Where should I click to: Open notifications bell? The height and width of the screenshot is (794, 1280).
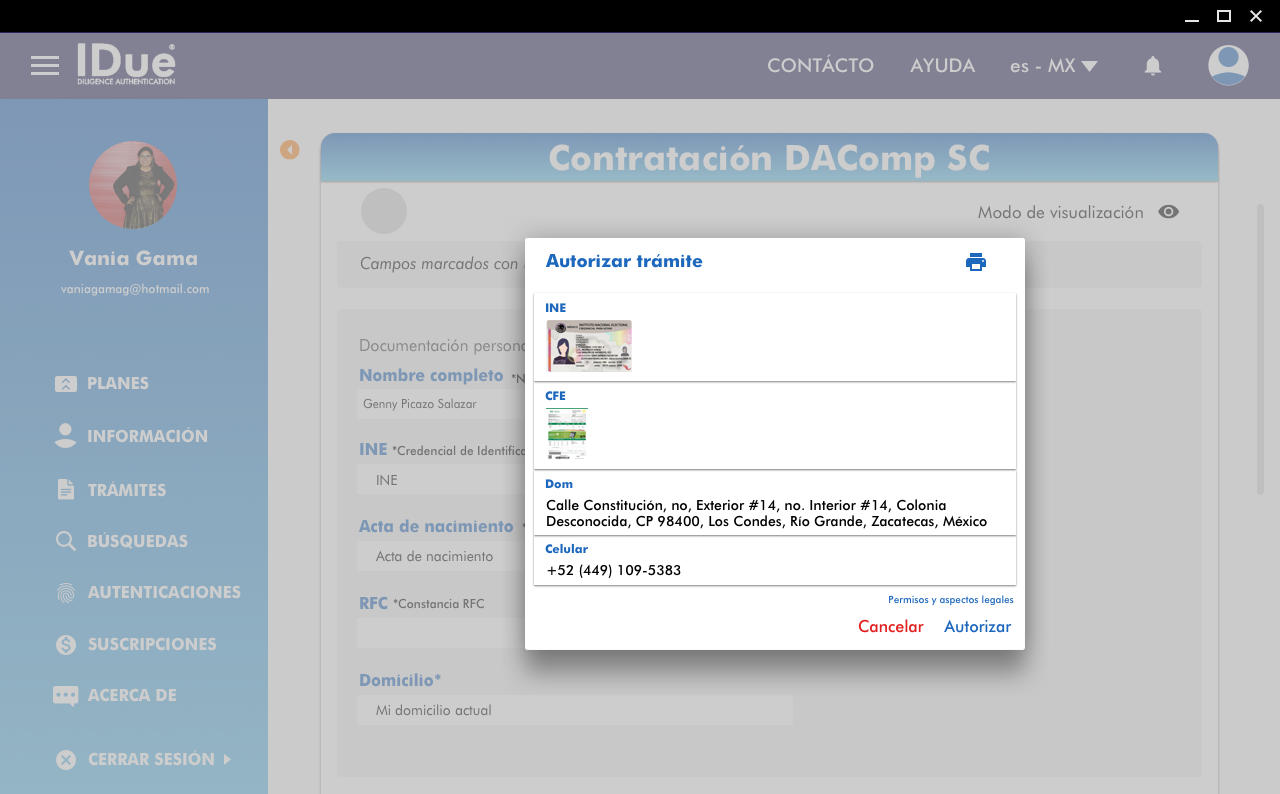point(1153,66)
